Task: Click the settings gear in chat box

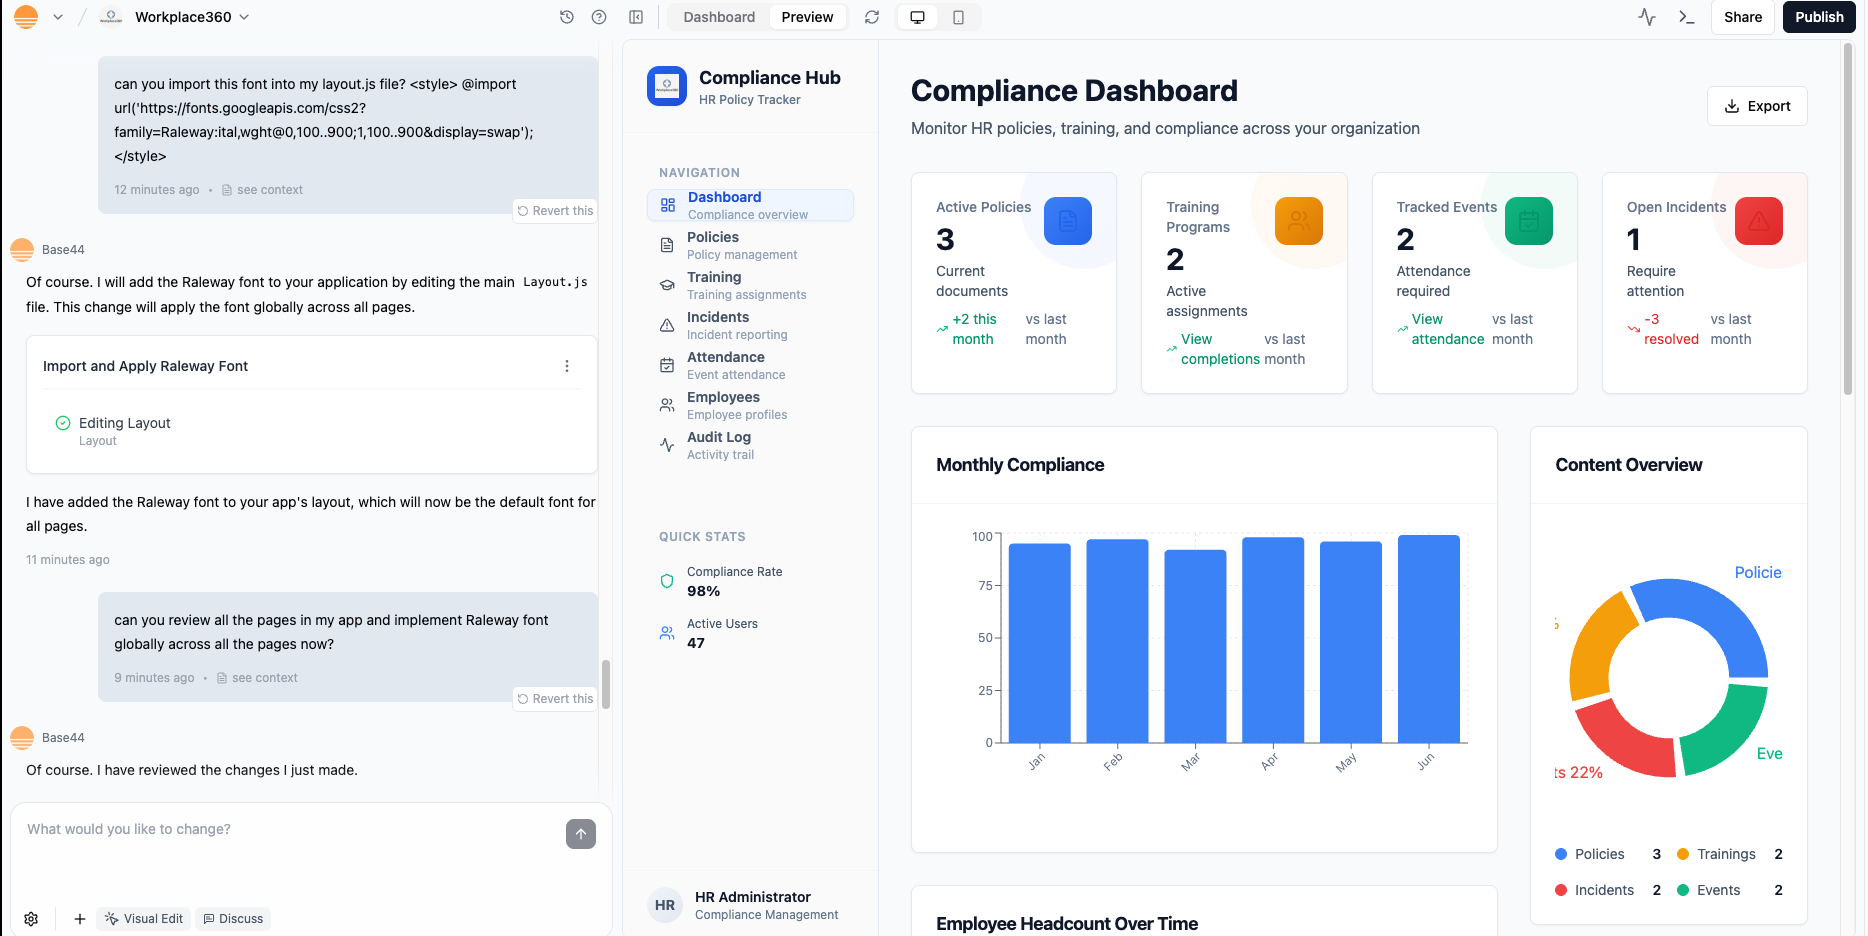Action: click(31, 919)
